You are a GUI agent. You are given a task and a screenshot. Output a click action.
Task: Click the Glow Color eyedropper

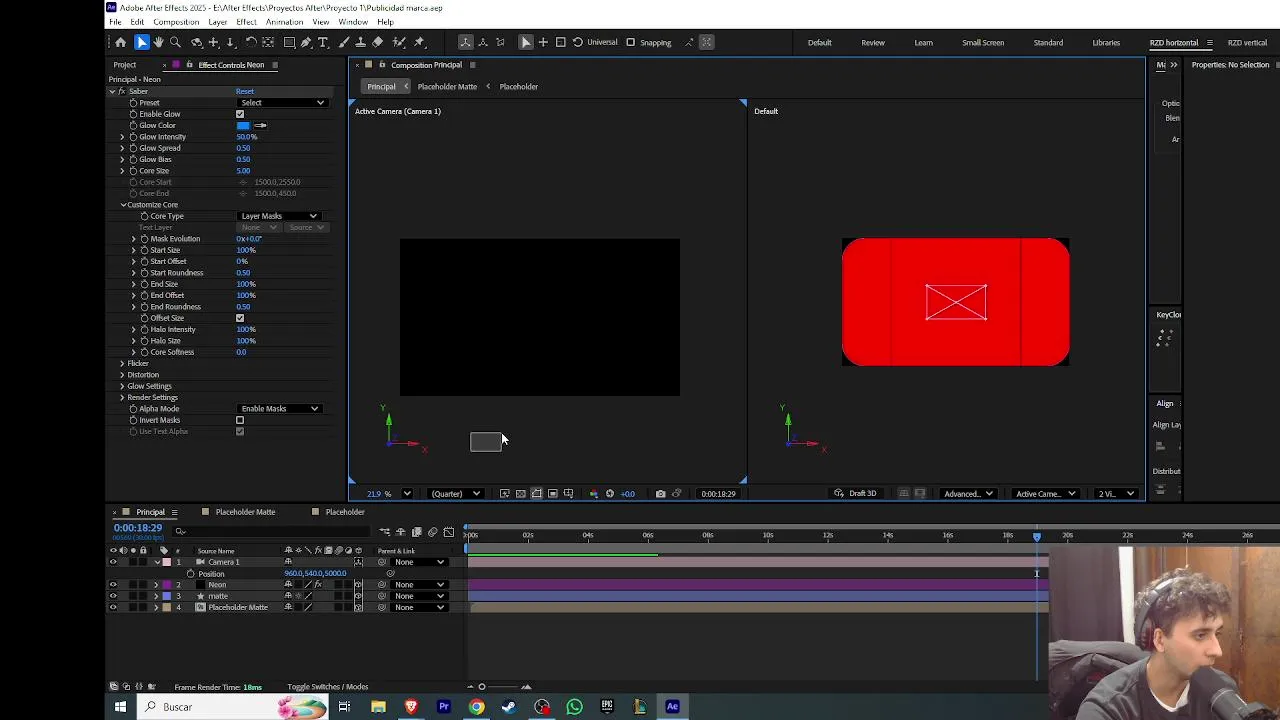pyautogui.click(x=261, y=126)
